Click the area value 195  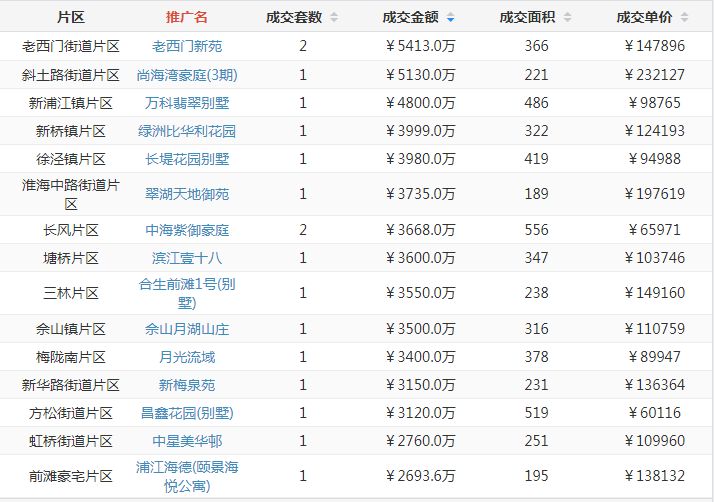(536, 476)
